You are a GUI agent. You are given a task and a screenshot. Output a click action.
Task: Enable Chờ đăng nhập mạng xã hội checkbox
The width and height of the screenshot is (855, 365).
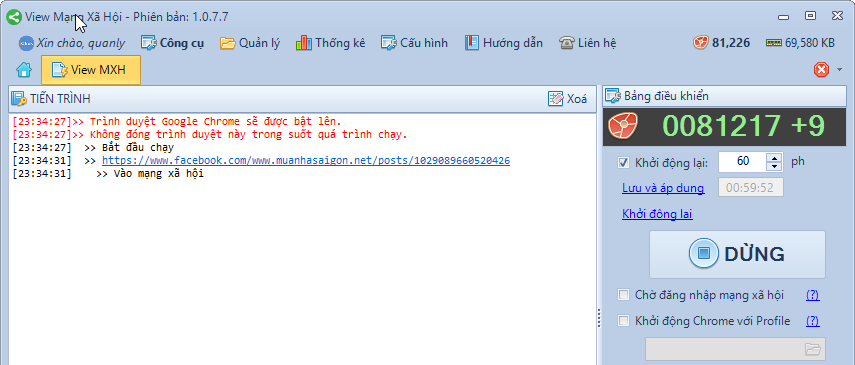tap(623, 295)
